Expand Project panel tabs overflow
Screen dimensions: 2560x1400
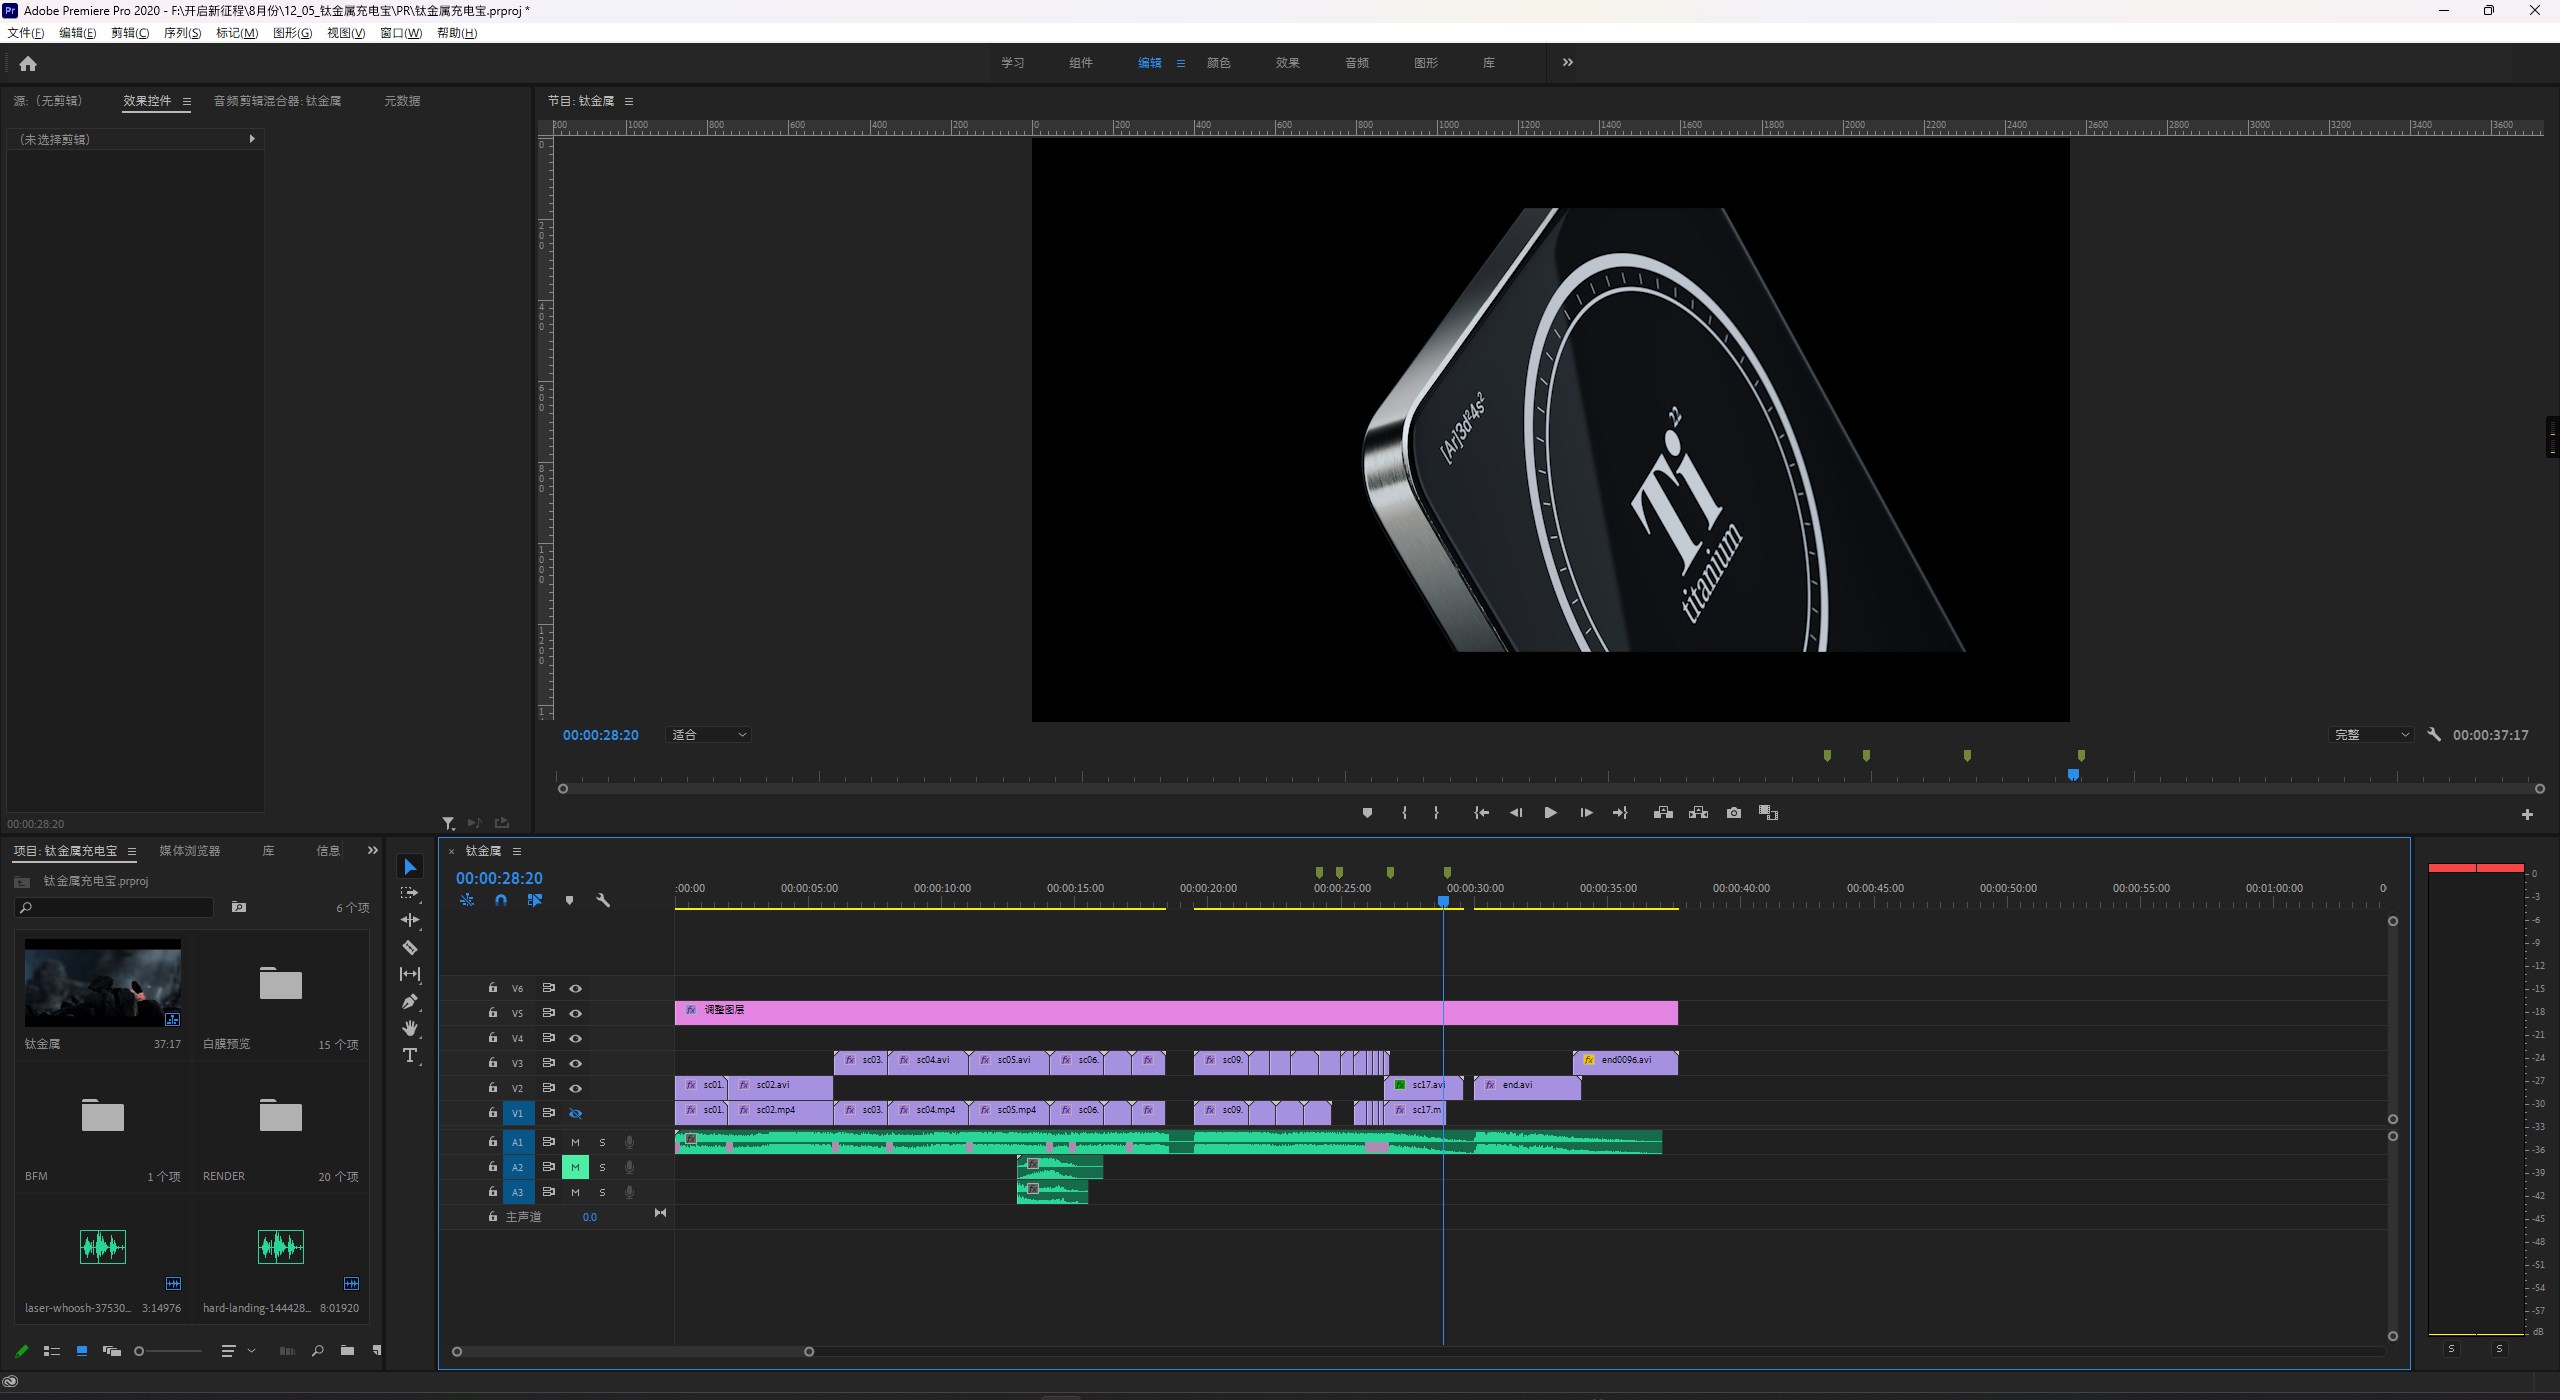click(x=373, y=850)
